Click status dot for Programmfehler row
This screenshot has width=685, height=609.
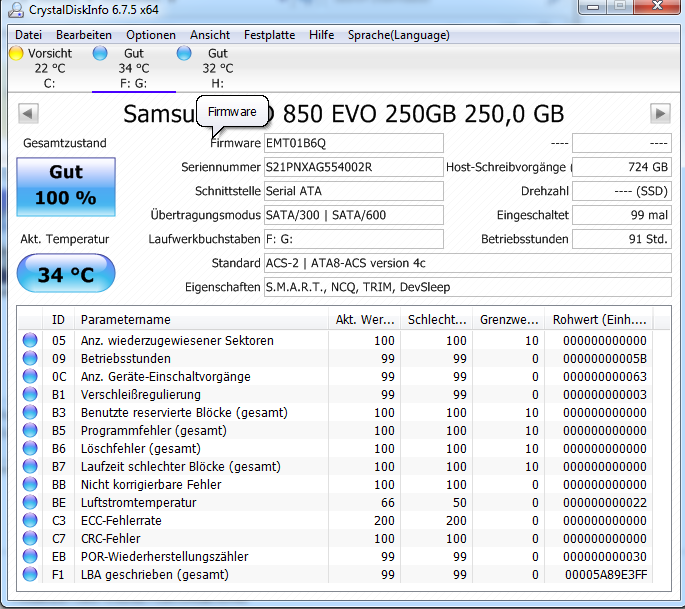[30, 430]
